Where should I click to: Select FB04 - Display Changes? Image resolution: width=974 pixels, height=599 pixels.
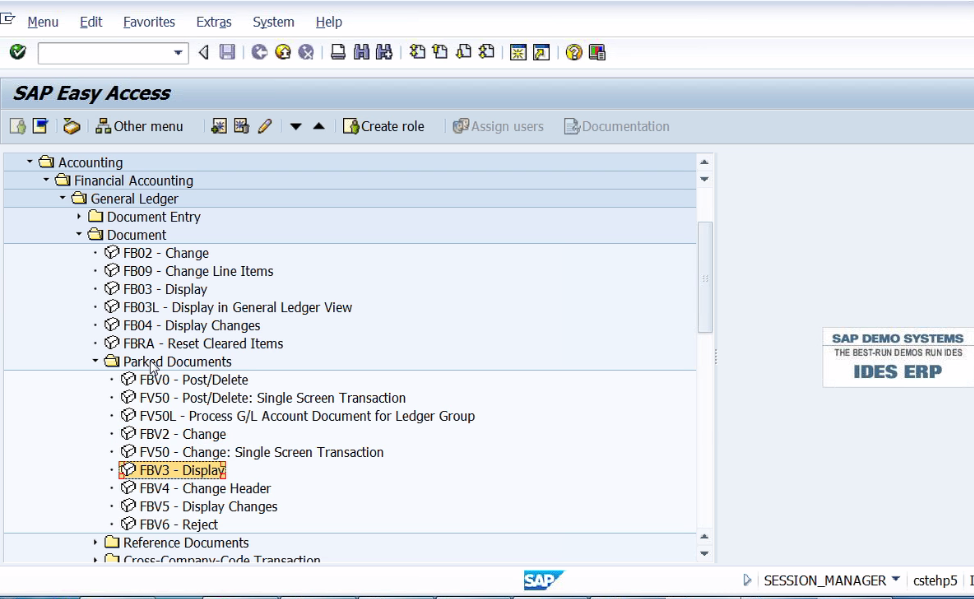191,325
